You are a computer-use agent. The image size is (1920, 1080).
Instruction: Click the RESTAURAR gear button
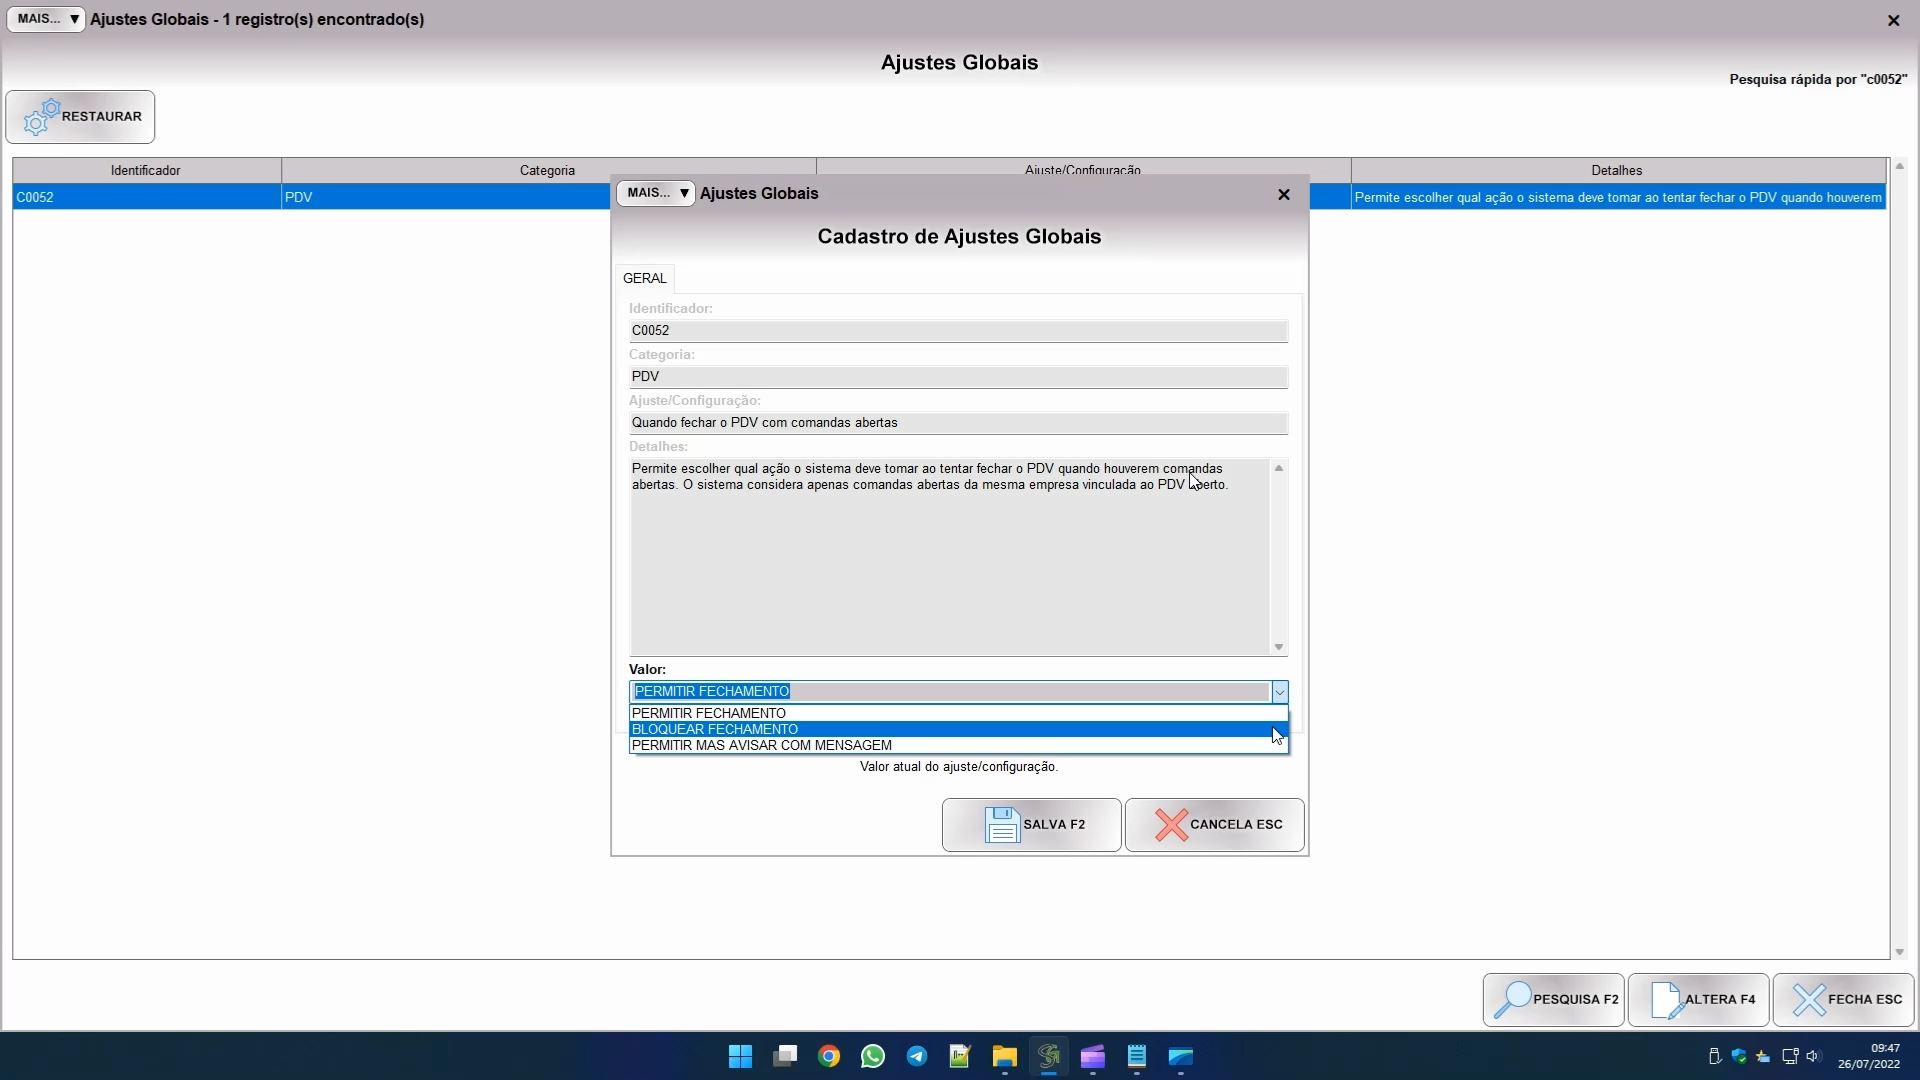(80, 117)
